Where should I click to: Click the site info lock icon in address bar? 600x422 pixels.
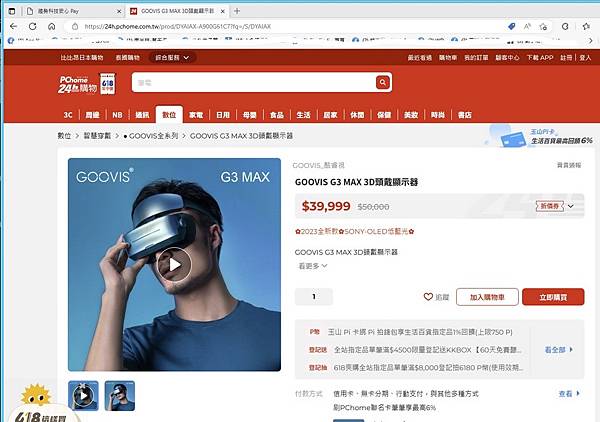[75, 26]
